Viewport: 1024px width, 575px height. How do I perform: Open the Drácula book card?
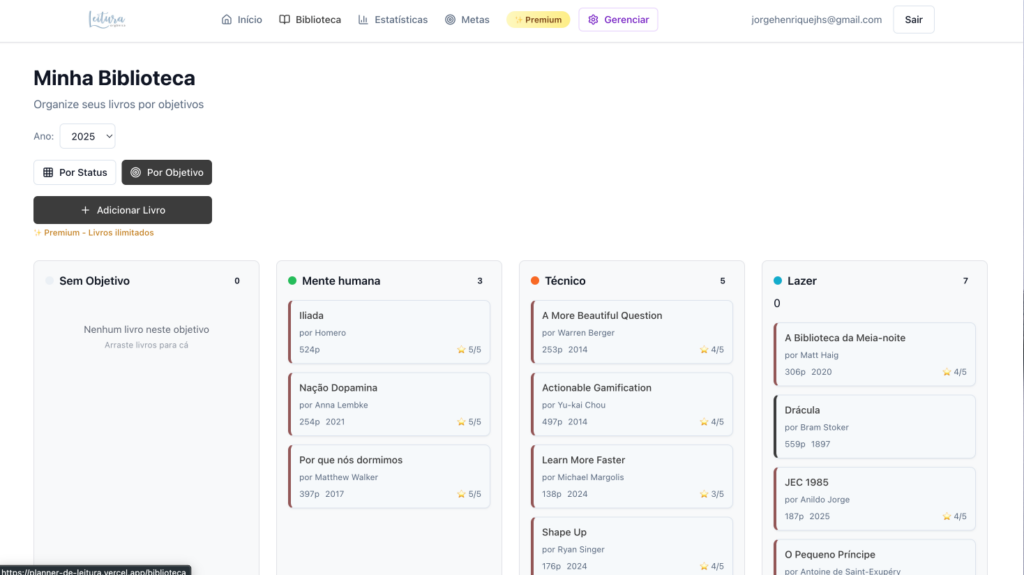874,426
